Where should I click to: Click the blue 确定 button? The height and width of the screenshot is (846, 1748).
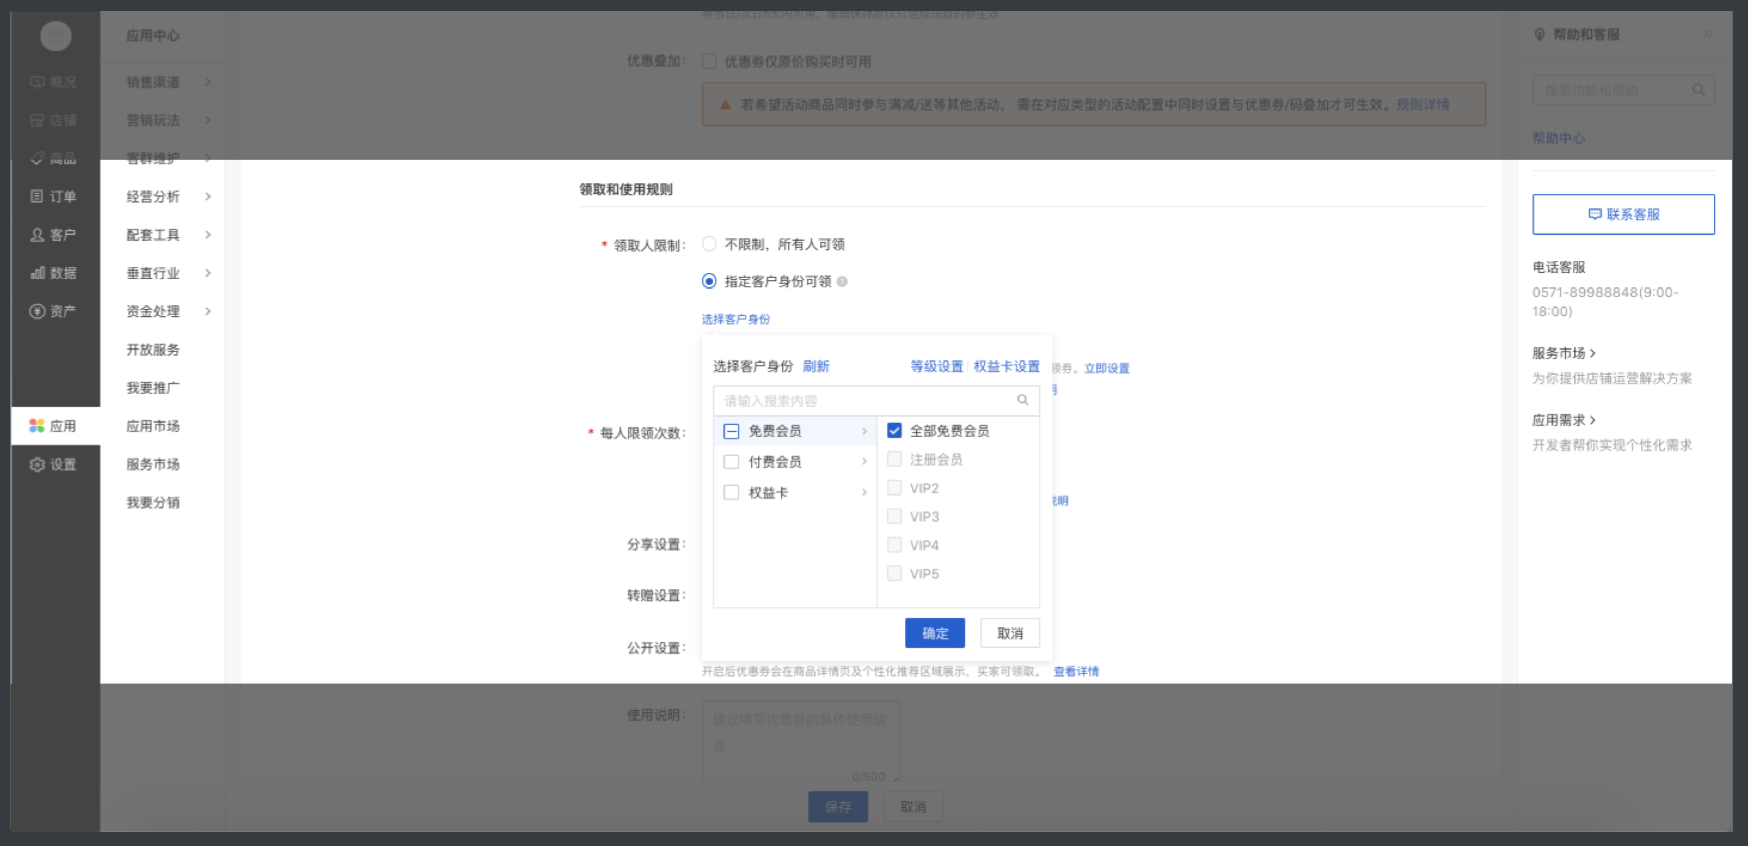934,633
